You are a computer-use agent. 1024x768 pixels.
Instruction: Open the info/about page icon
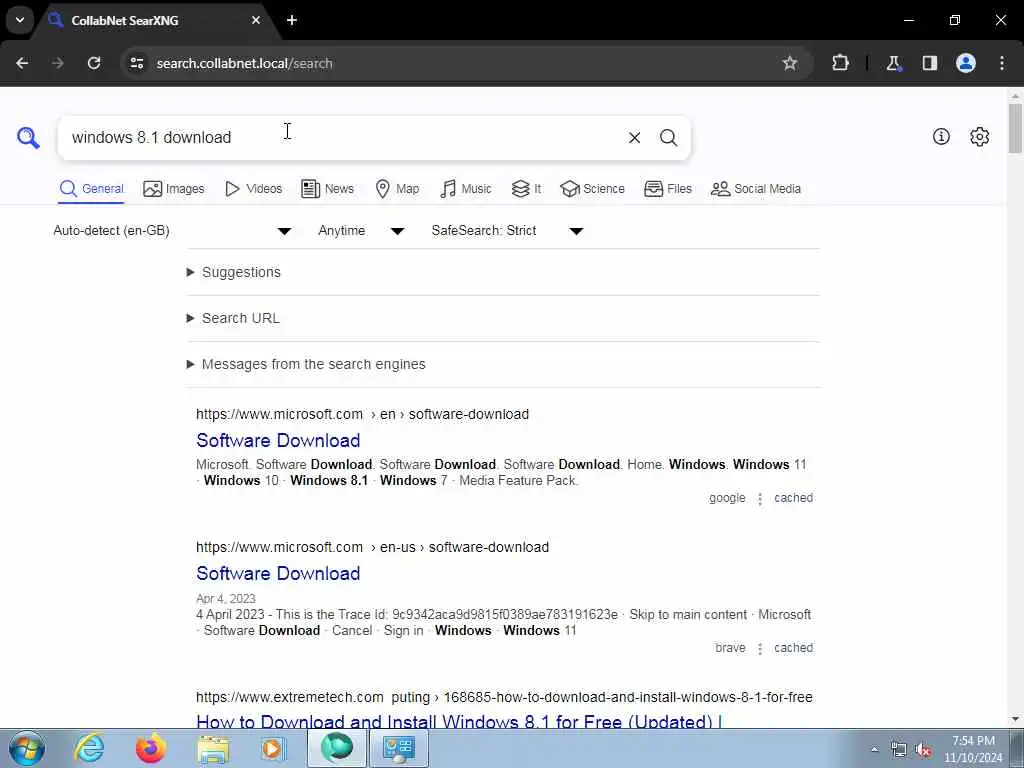(941, 136)
